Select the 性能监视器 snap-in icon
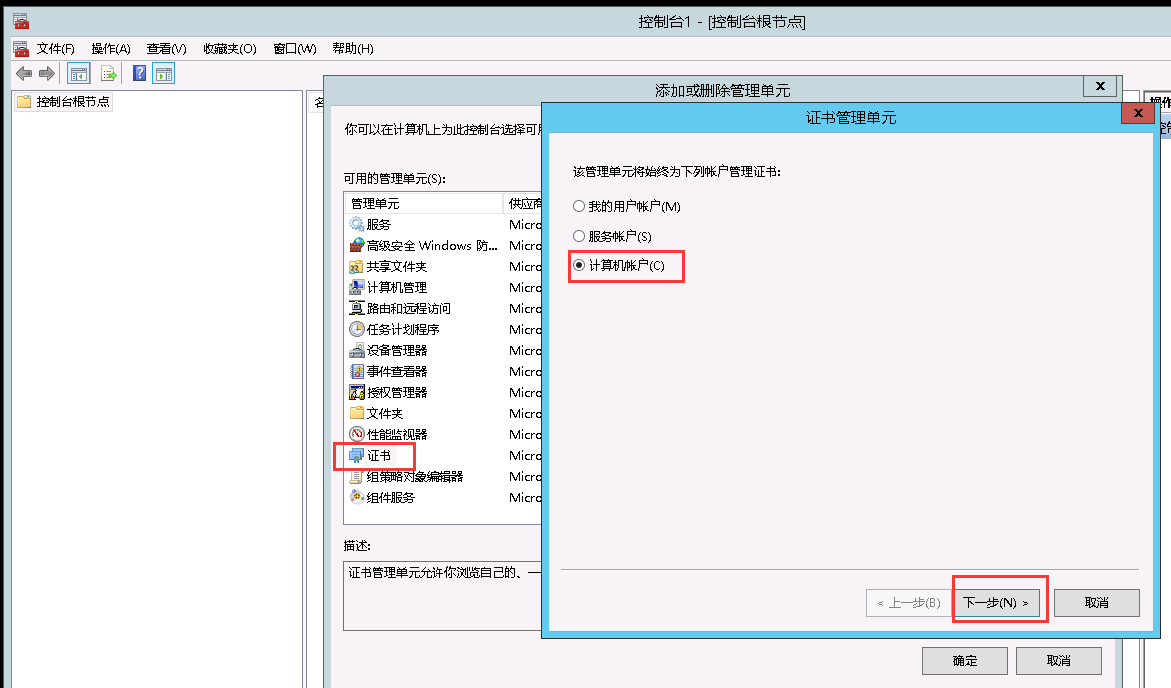The image size is (1171, 688). coord(357,435)
